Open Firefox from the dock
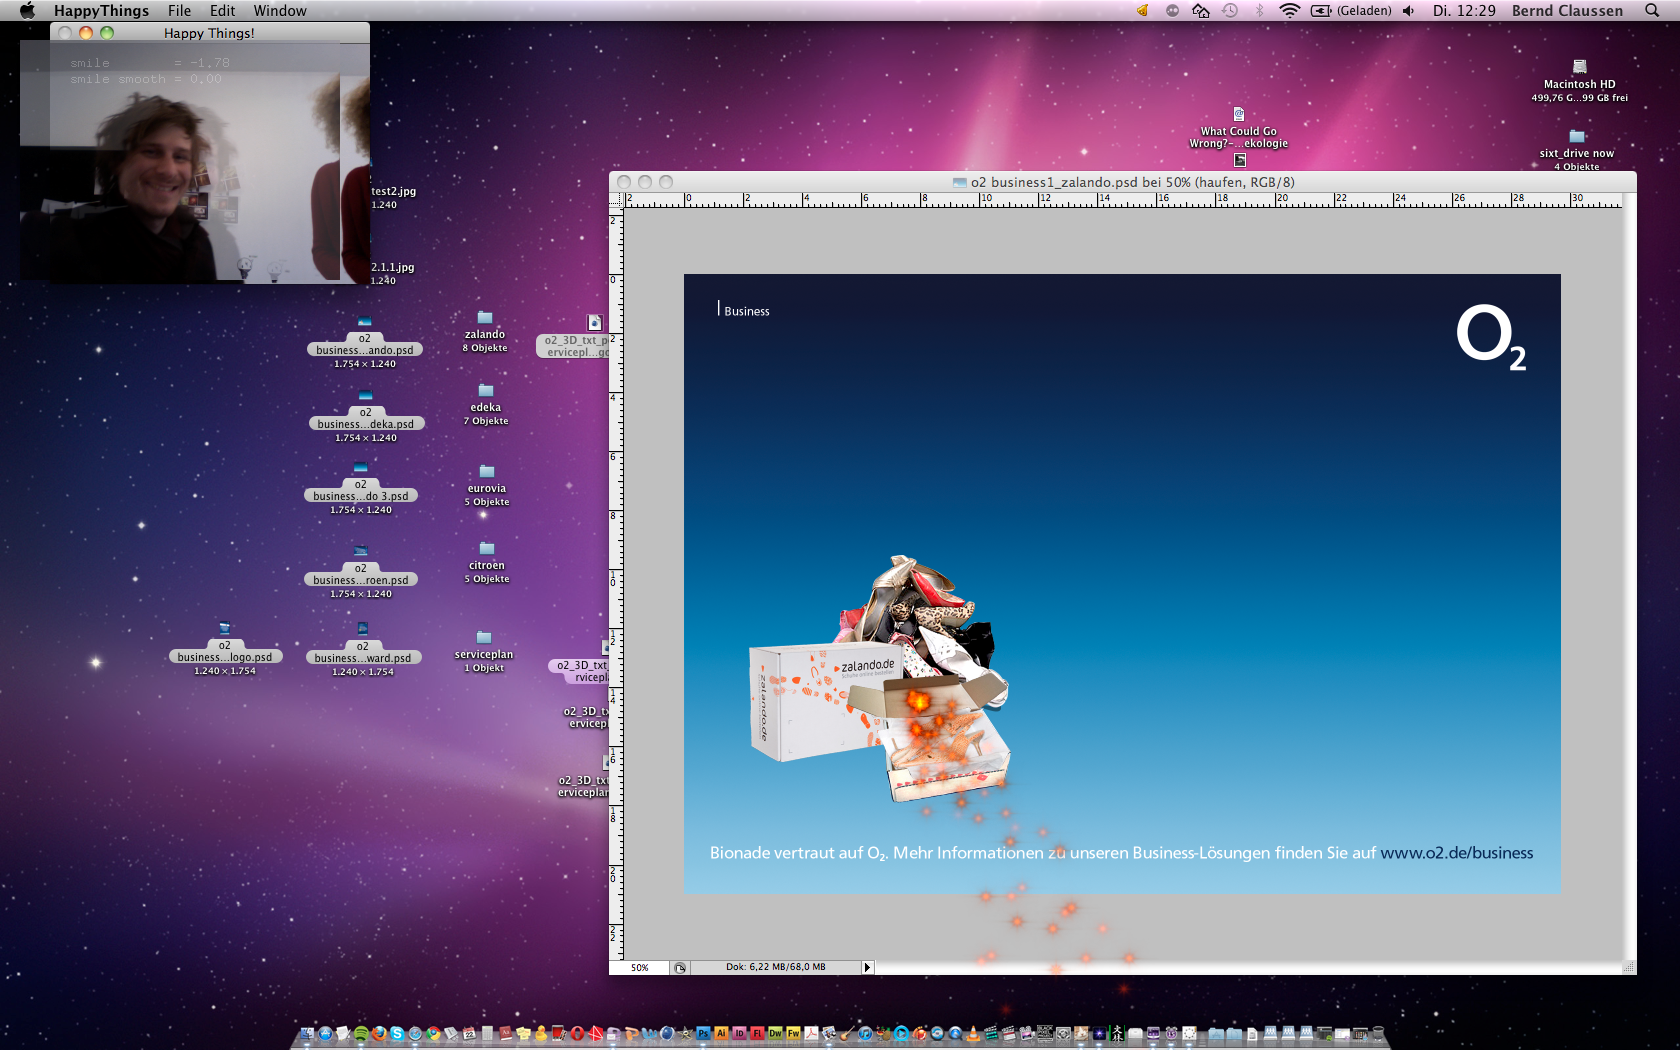The image size is (1680, 1050). coord(379,1034)
